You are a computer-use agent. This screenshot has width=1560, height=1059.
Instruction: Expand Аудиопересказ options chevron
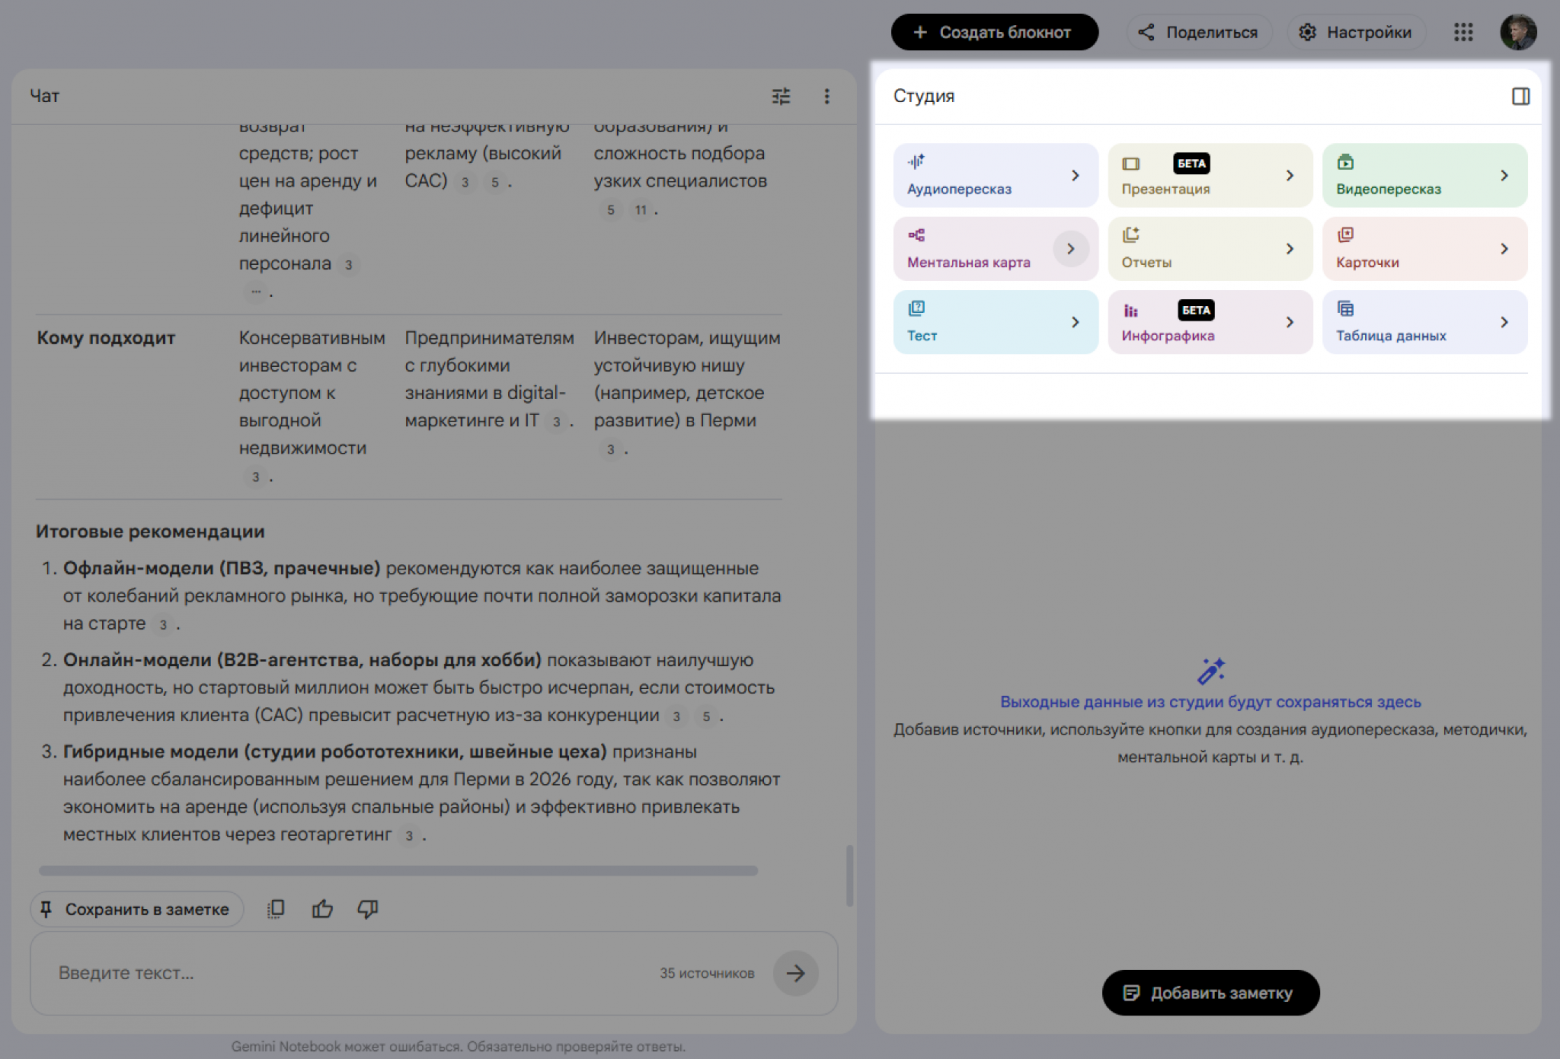1076,175
